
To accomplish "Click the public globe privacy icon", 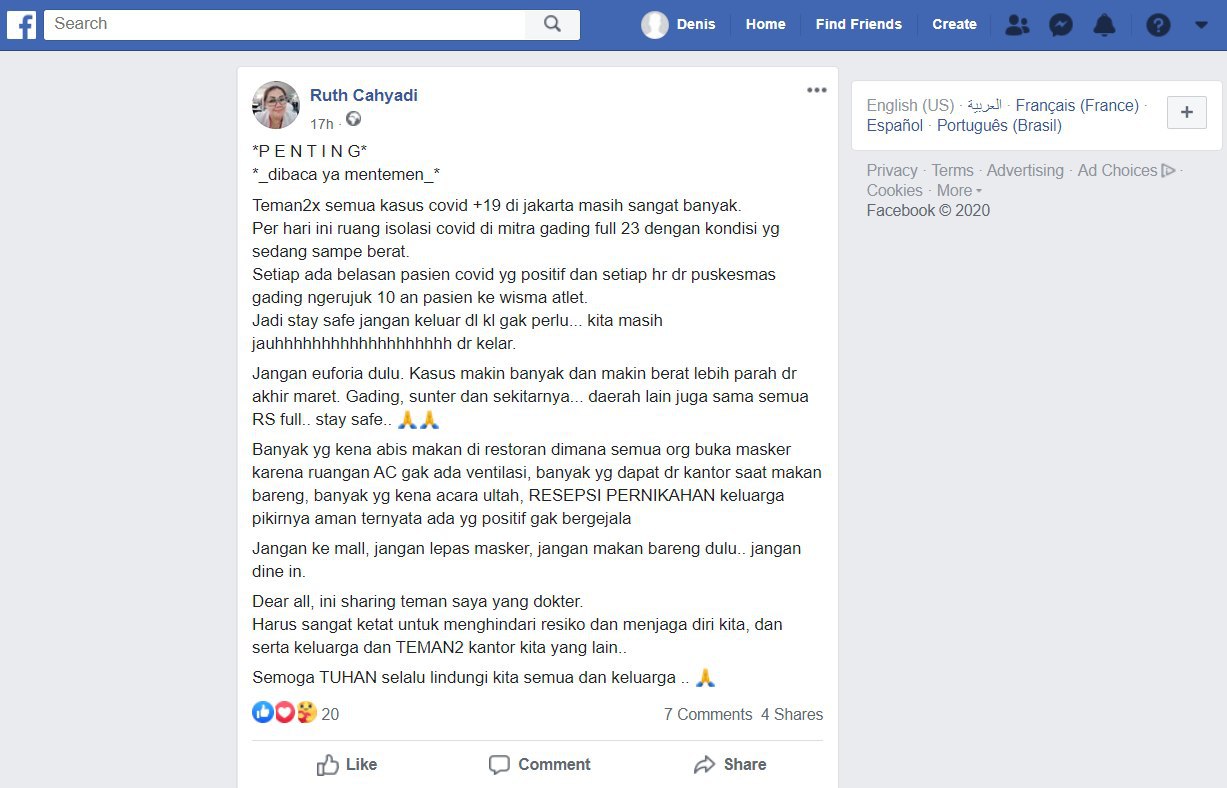I will click(x=353, y=119).
